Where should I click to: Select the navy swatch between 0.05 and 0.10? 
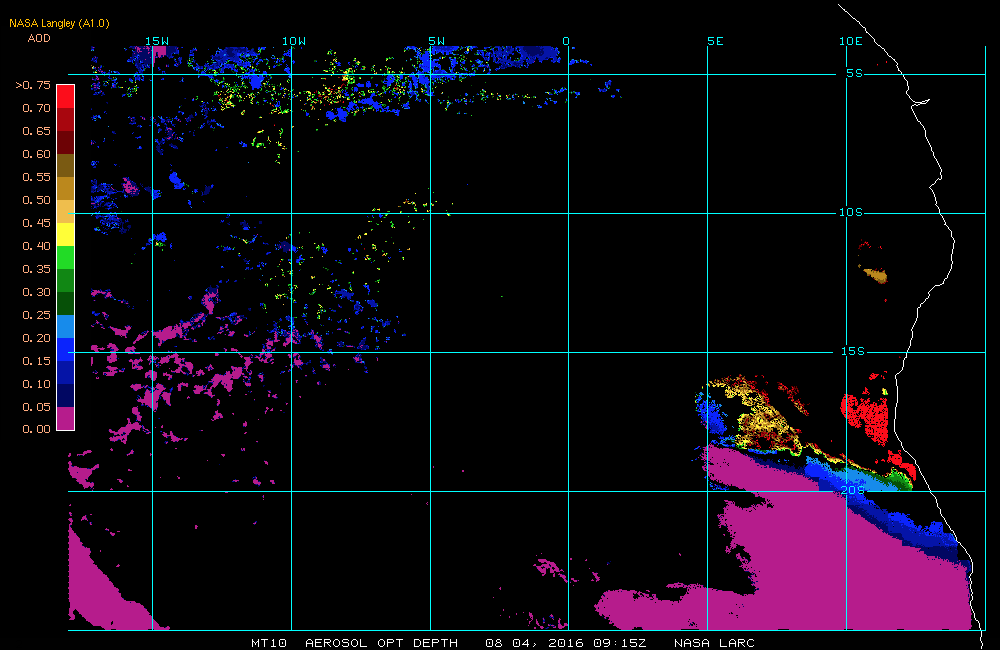66,395
